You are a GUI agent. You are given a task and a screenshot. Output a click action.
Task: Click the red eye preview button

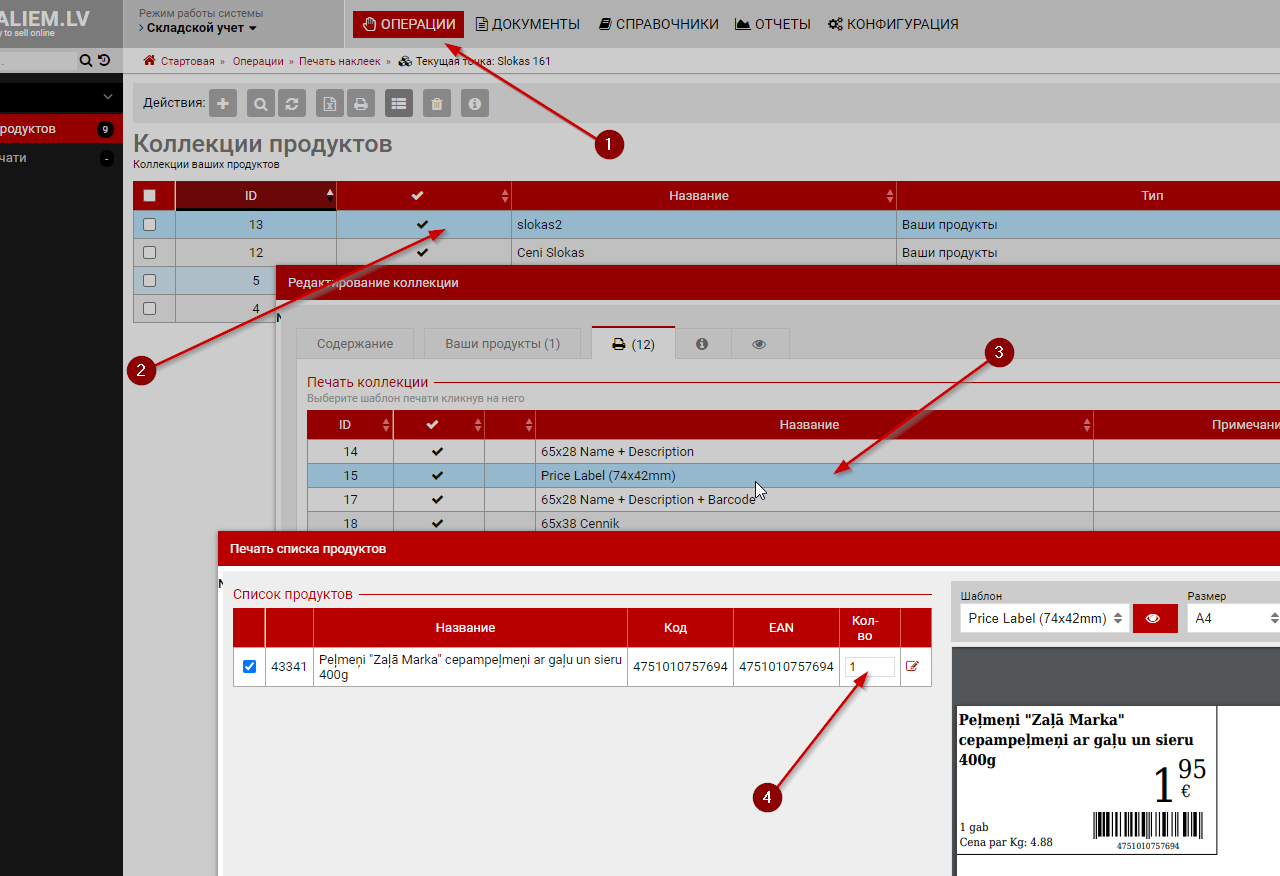tap(1154, 618)
